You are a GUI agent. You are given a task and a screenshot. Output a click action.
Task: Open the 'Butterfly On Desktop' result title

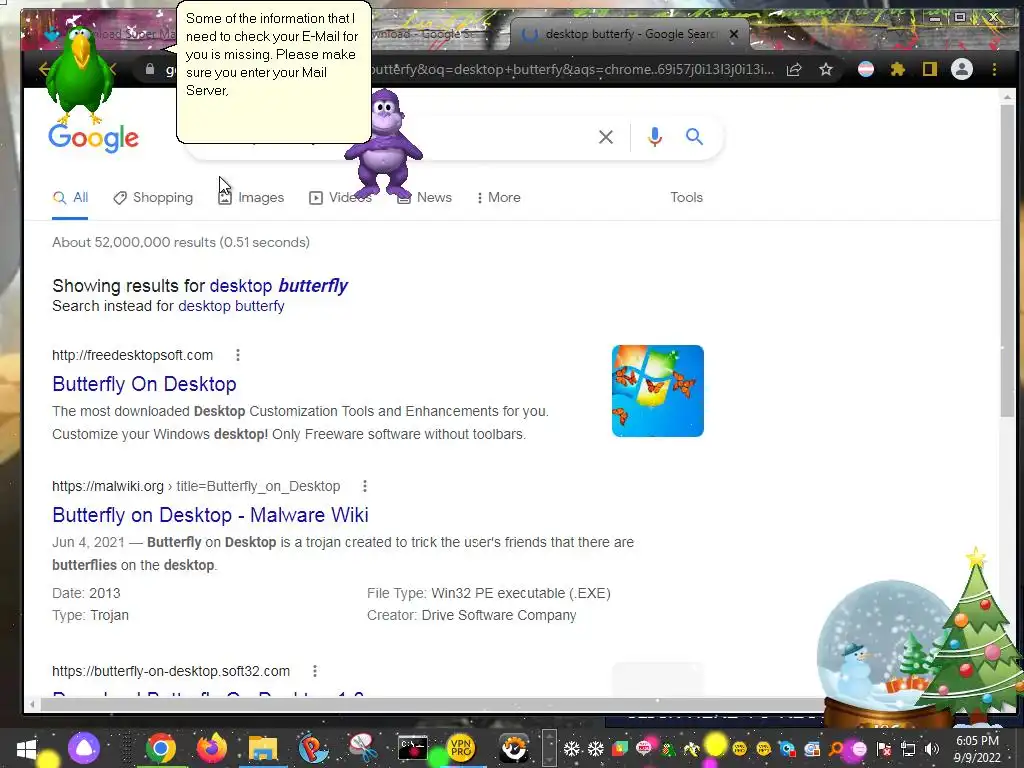(x=144, y=384)
